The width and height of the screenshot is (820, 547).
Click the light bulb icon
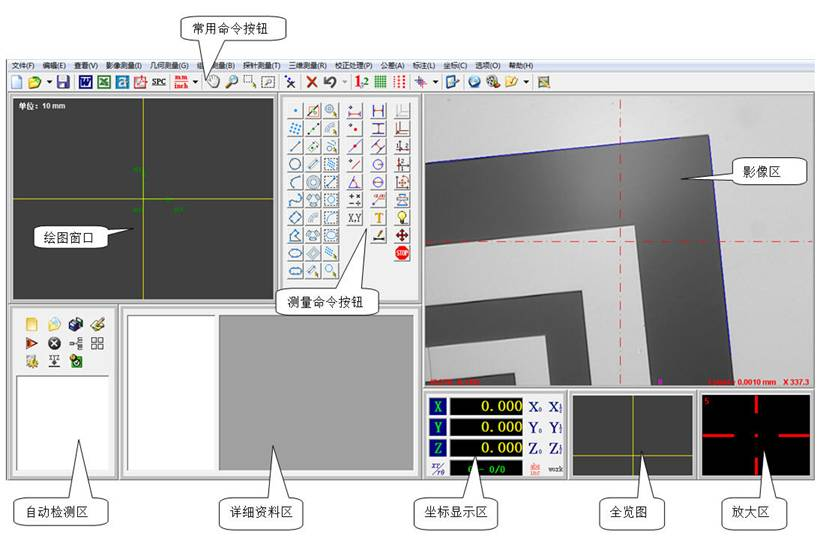pyautogui.click(x=403, y=217)
